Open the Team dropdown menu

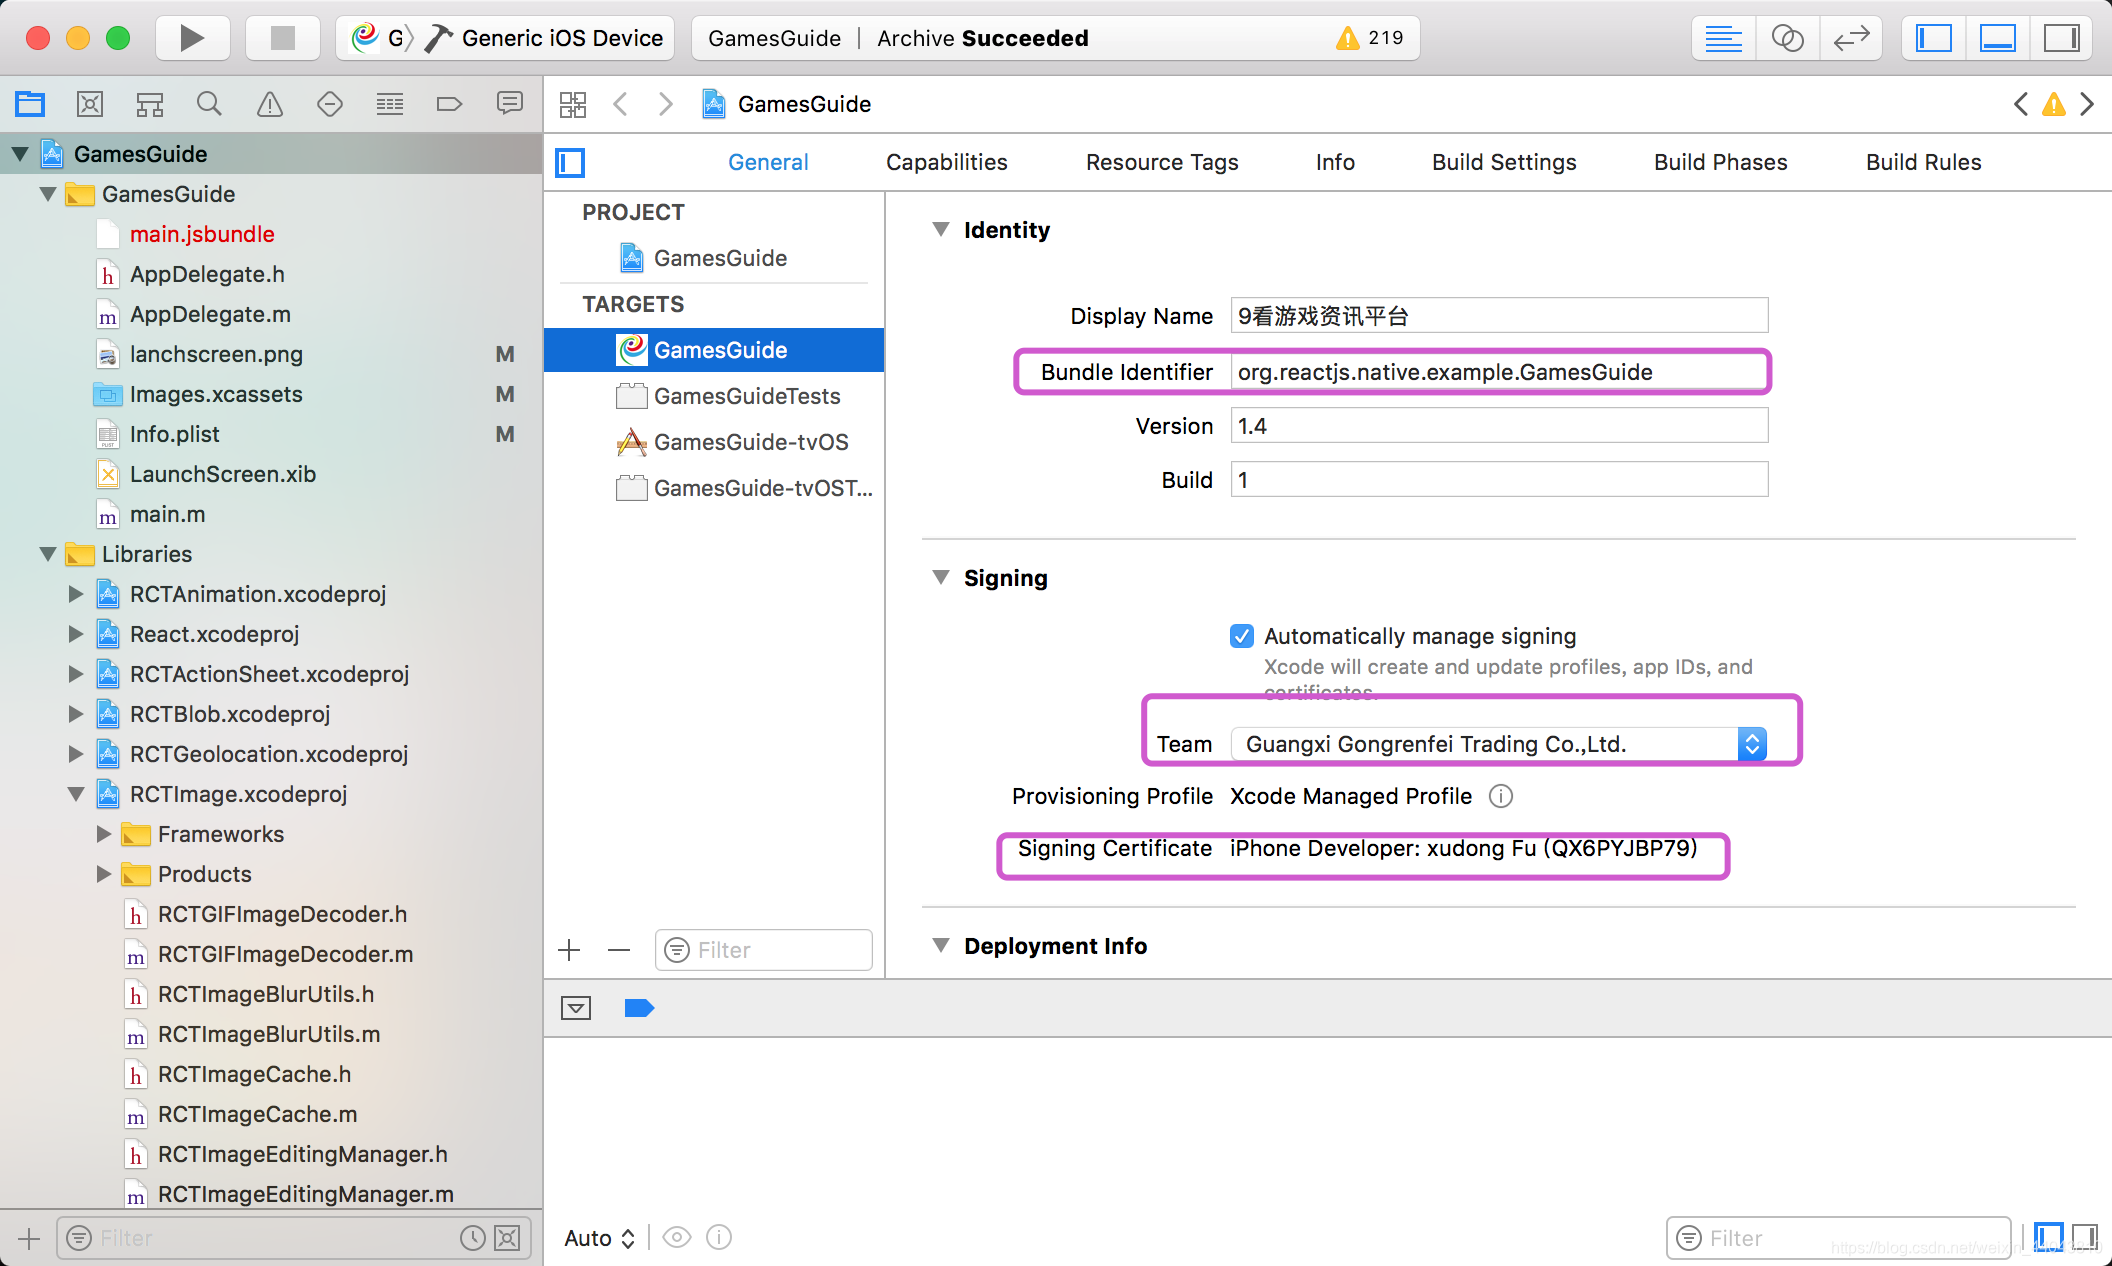click(x=1498, y=744)
